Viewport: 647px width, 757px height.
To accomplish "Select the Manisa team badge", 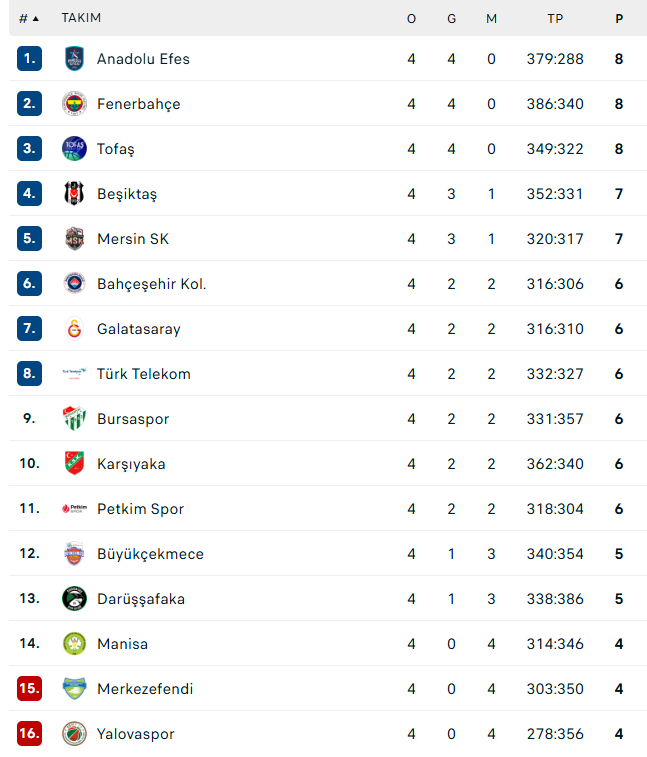I will tap(74, 644).
